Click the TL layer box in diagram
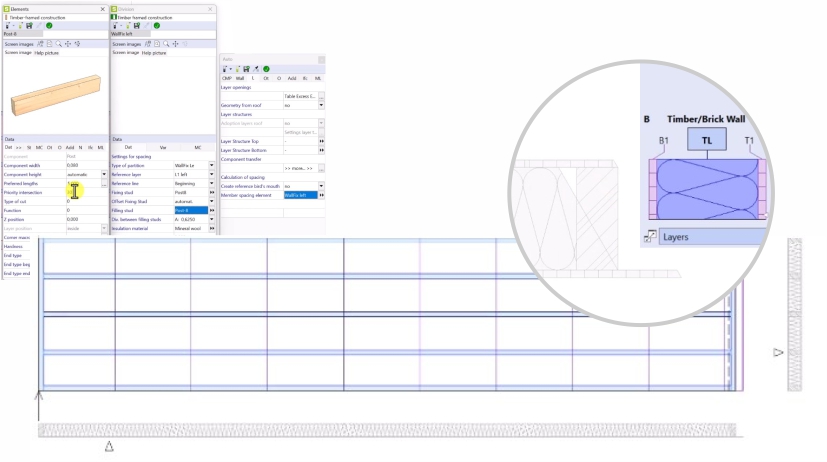This screenshot has width=827, height=462. [x=707, y=142]
